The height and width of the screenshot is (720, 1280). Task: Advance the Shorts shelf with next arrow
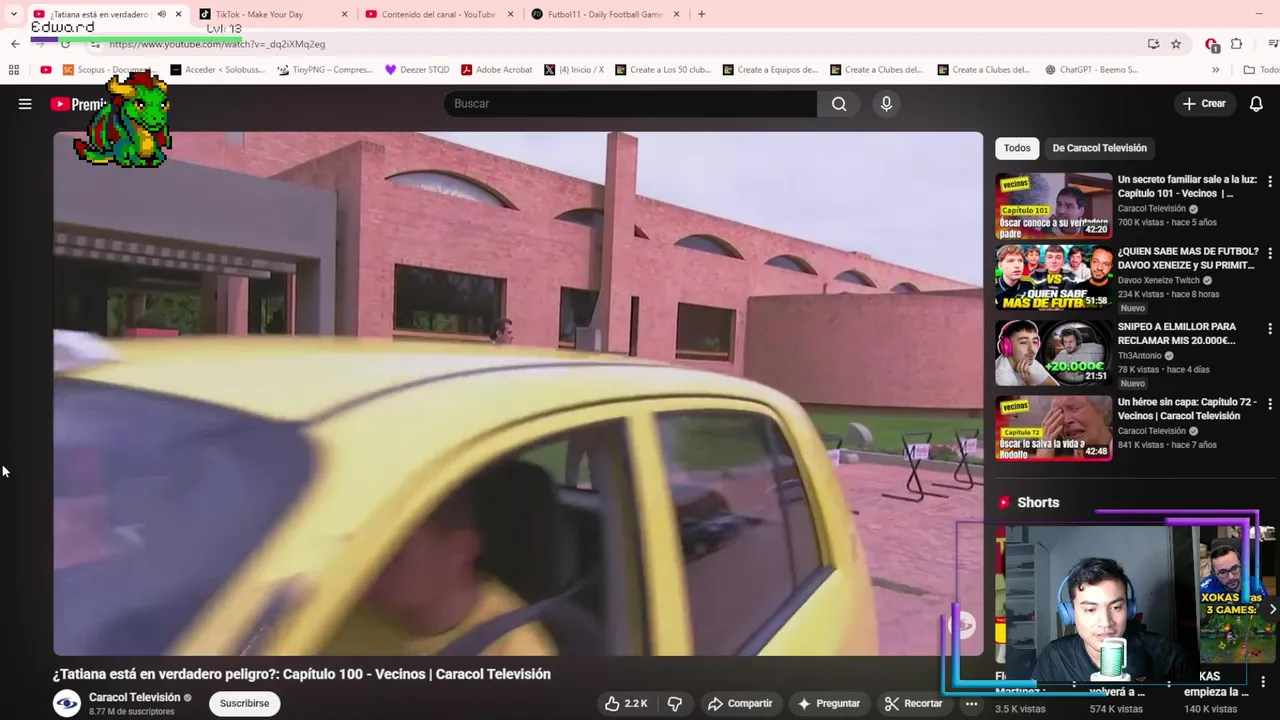[x=1272, y=609]
